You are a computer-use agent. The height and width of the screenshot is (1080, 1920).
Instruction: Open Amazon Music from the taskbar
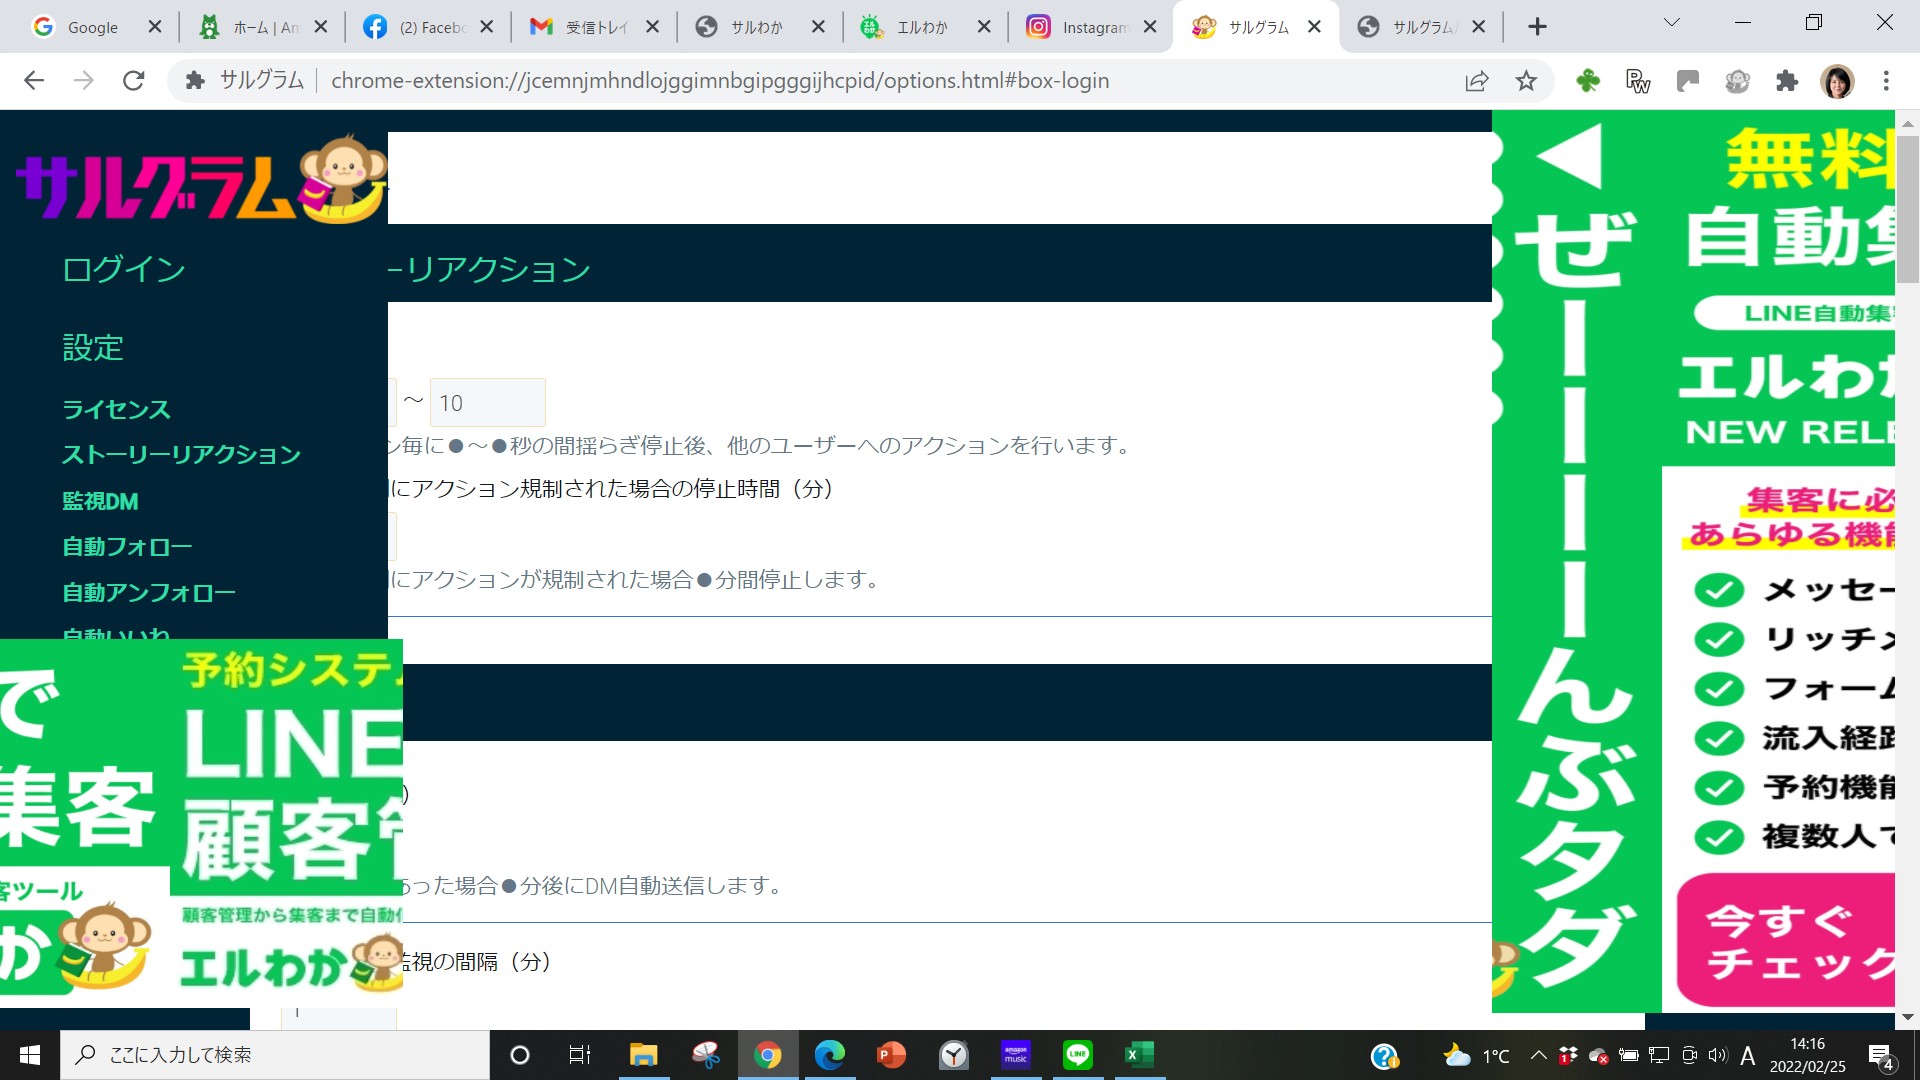[x=1015, y=1055]
